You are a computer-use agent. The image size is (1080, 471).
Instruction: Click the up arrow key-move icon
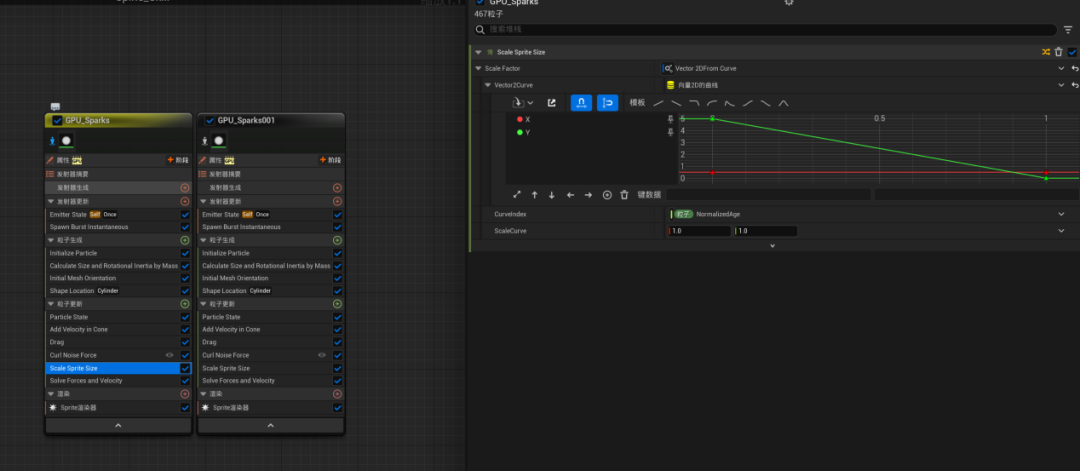pyautogui.click(x=534, y=195)
